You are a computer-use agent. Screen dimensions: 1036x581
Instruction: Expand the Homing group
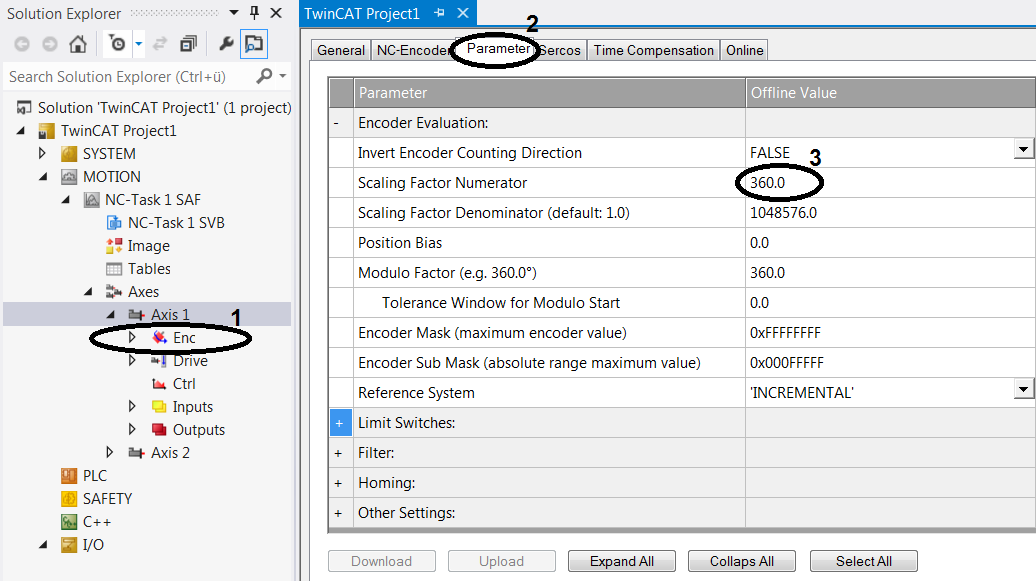[338, 483]
